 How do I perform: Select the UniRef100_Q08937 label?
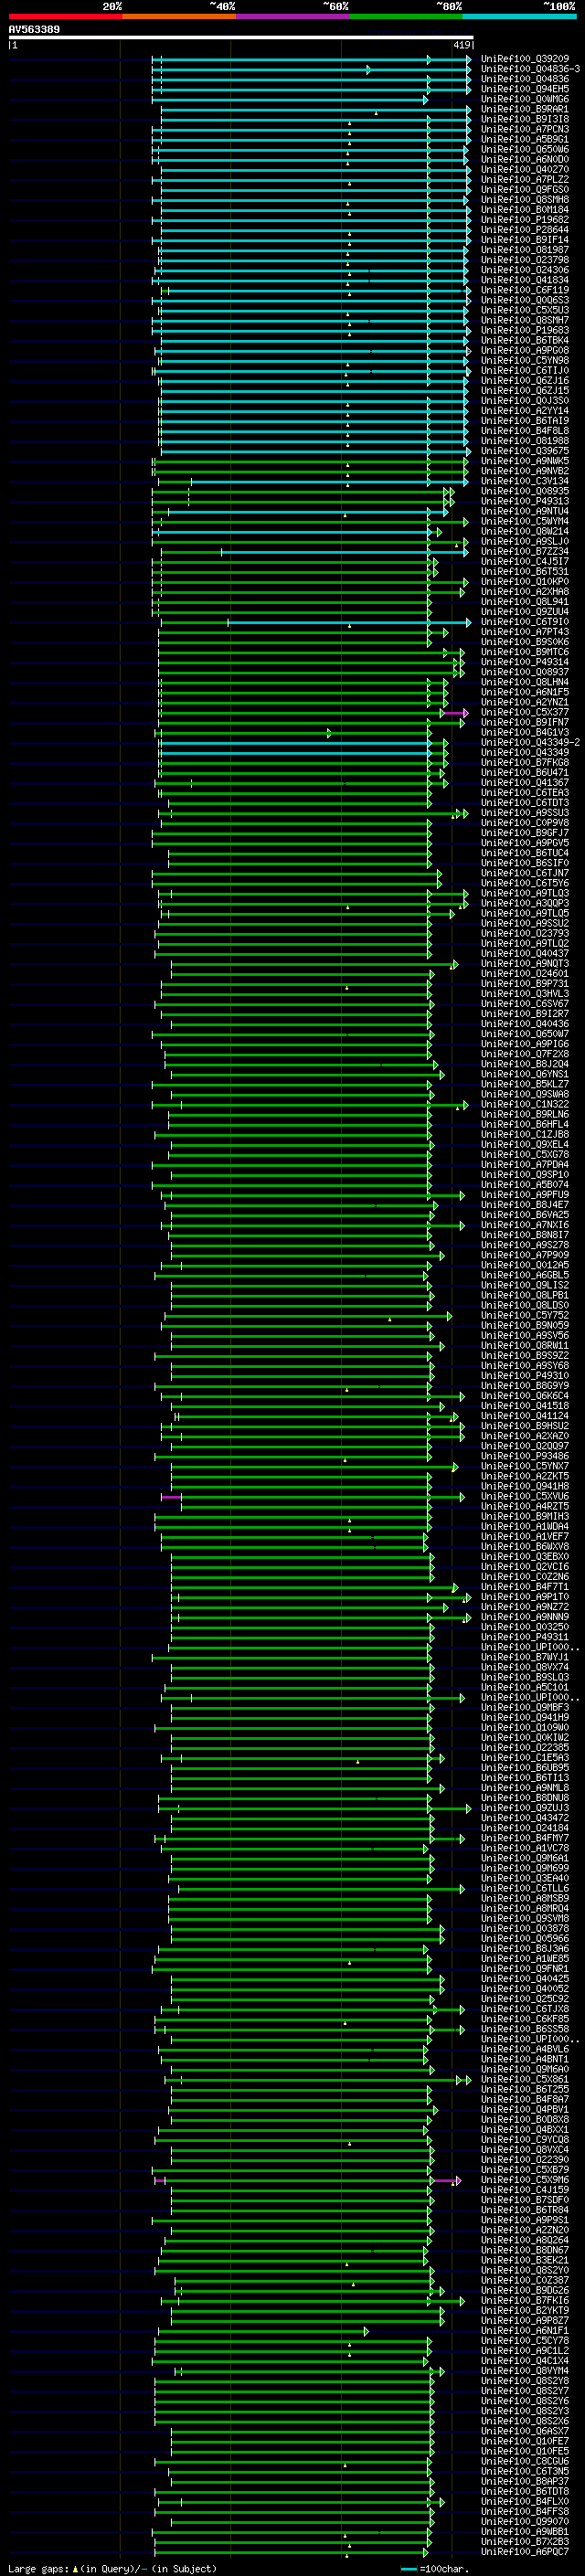(x=525, y=672)
